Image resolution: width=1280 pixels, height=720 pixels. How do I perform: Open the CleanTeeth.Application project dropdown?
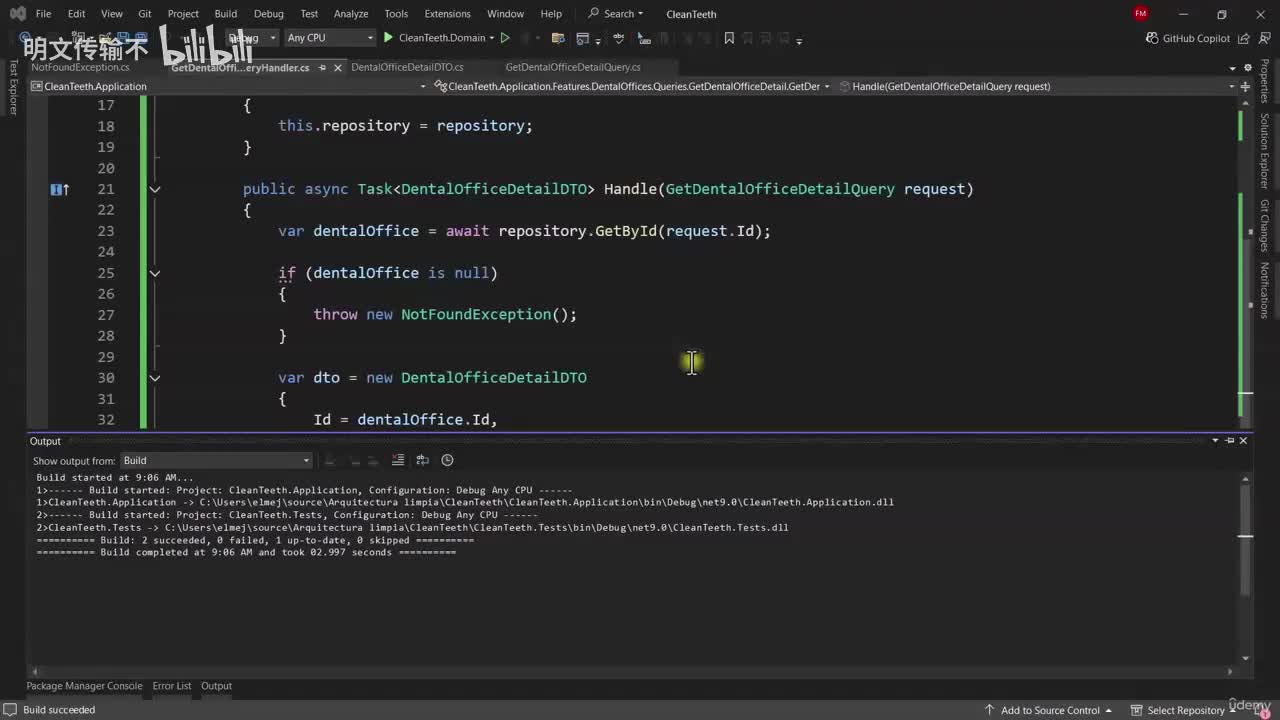(229, 86)
